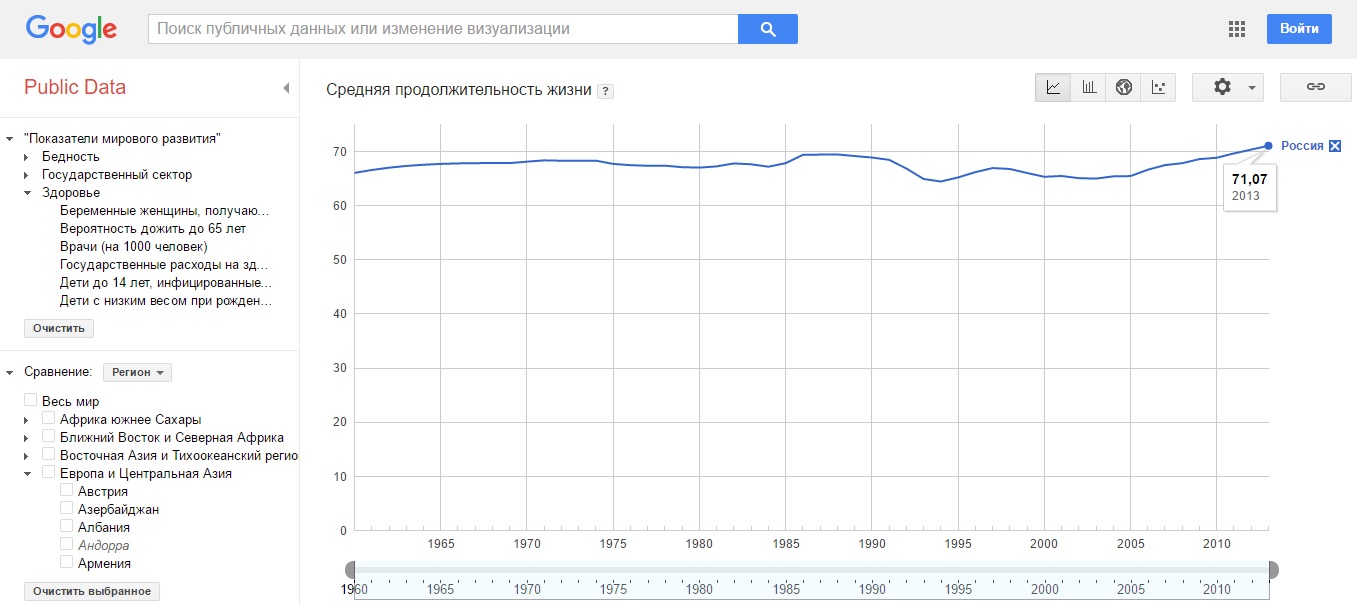
Task: Open the Google apps grid icon
Action: pos(1237,29)
